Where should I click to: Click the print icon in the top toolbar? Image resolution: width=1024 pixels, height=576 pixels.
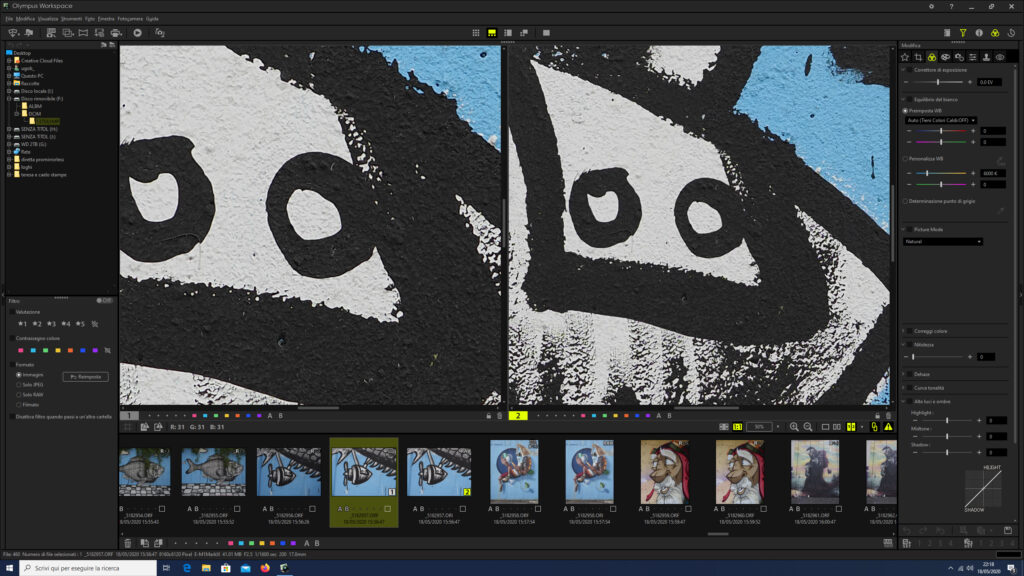tap(116, 33)
